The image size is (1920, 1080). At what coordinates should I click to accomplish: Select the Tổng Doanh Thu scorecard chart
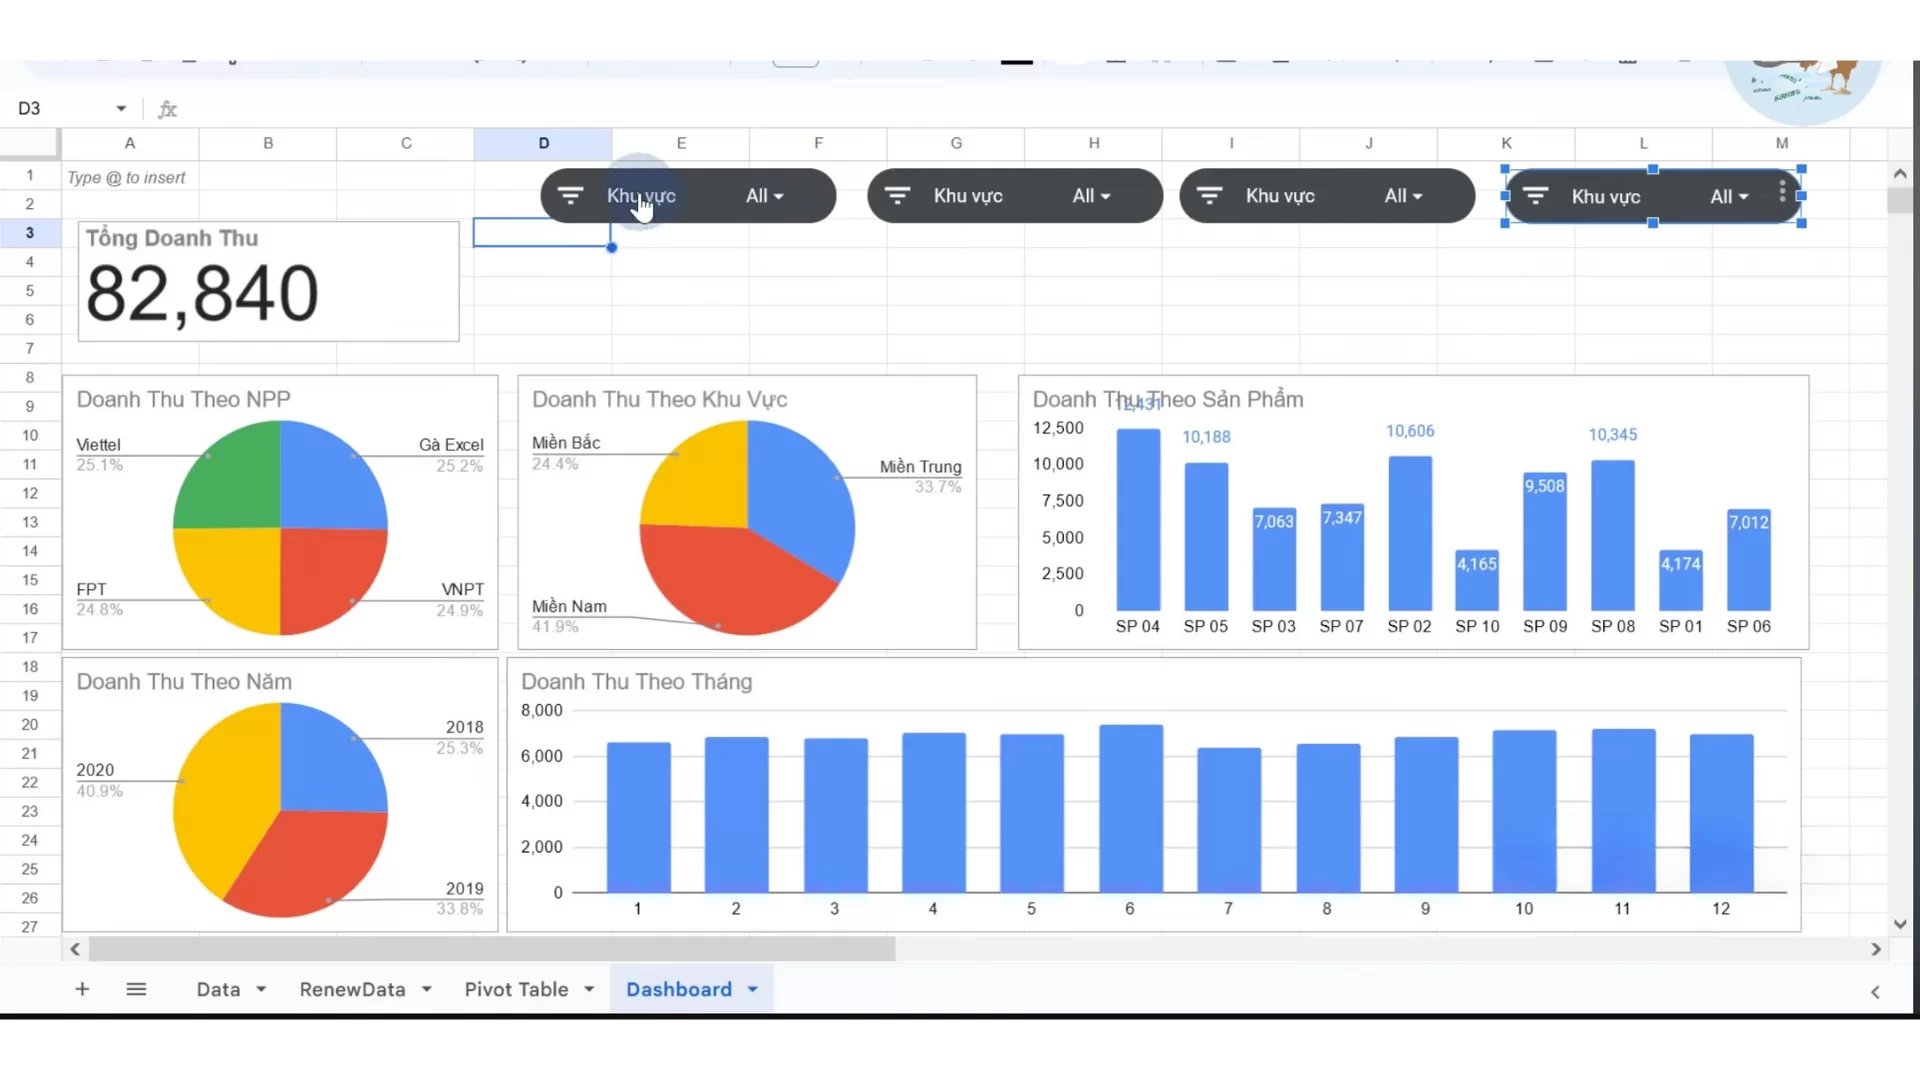point(267,281)
